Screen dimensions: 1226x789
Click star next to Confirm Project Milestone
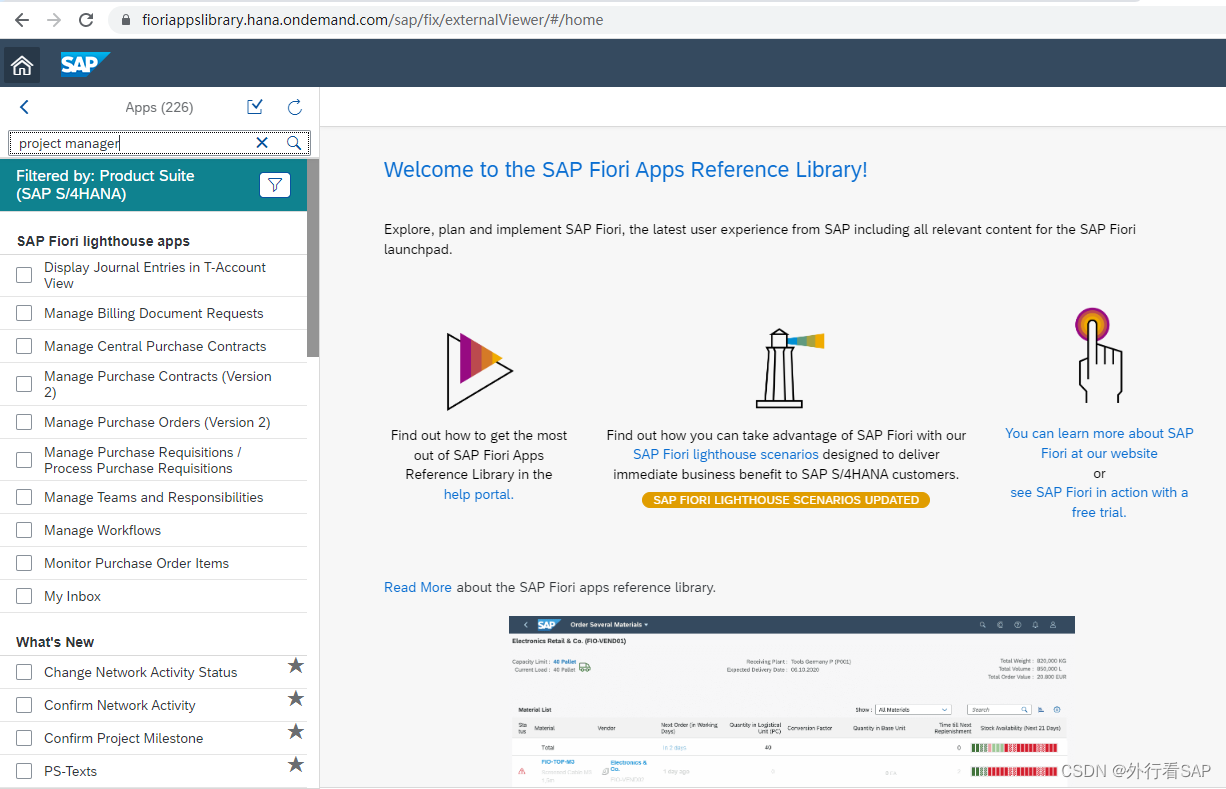click(x=295, y=732)
